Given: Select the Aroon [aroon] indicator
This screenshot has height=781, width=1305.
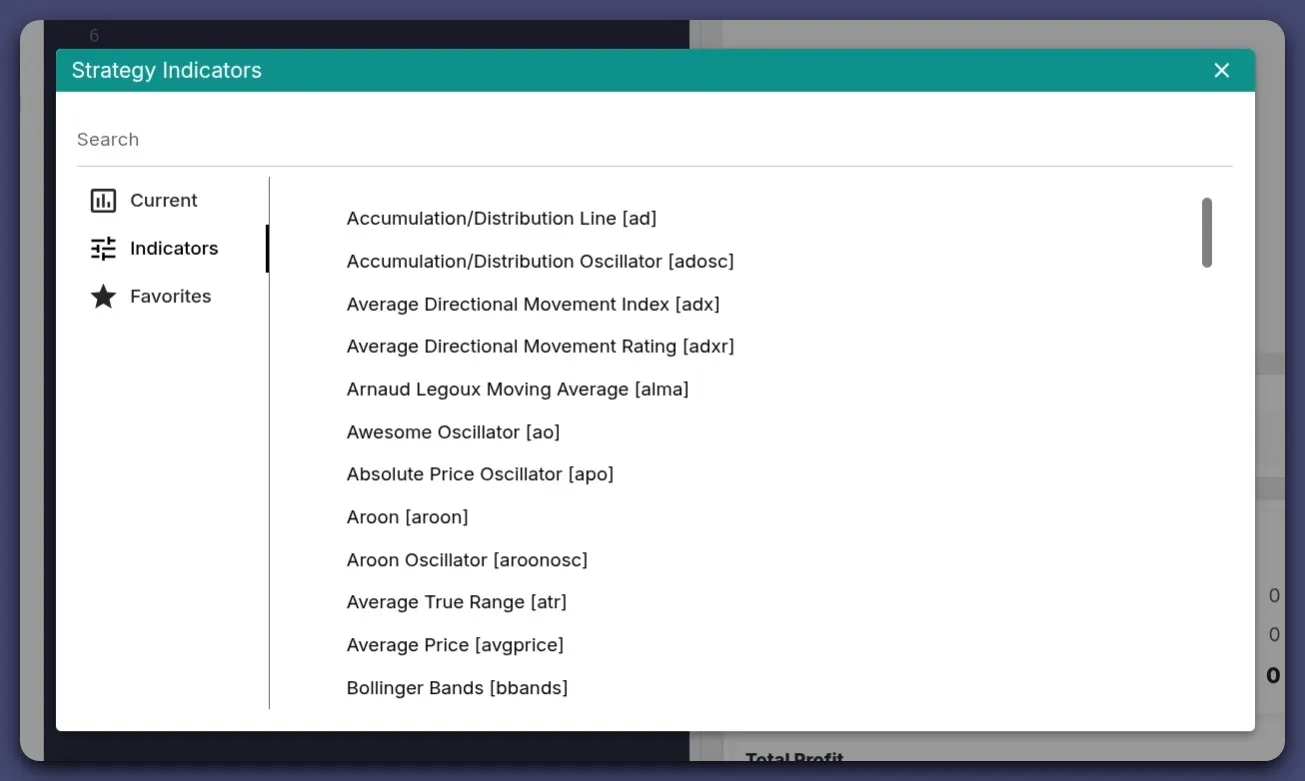Looking at the screenshot, I should click(407, 517).
